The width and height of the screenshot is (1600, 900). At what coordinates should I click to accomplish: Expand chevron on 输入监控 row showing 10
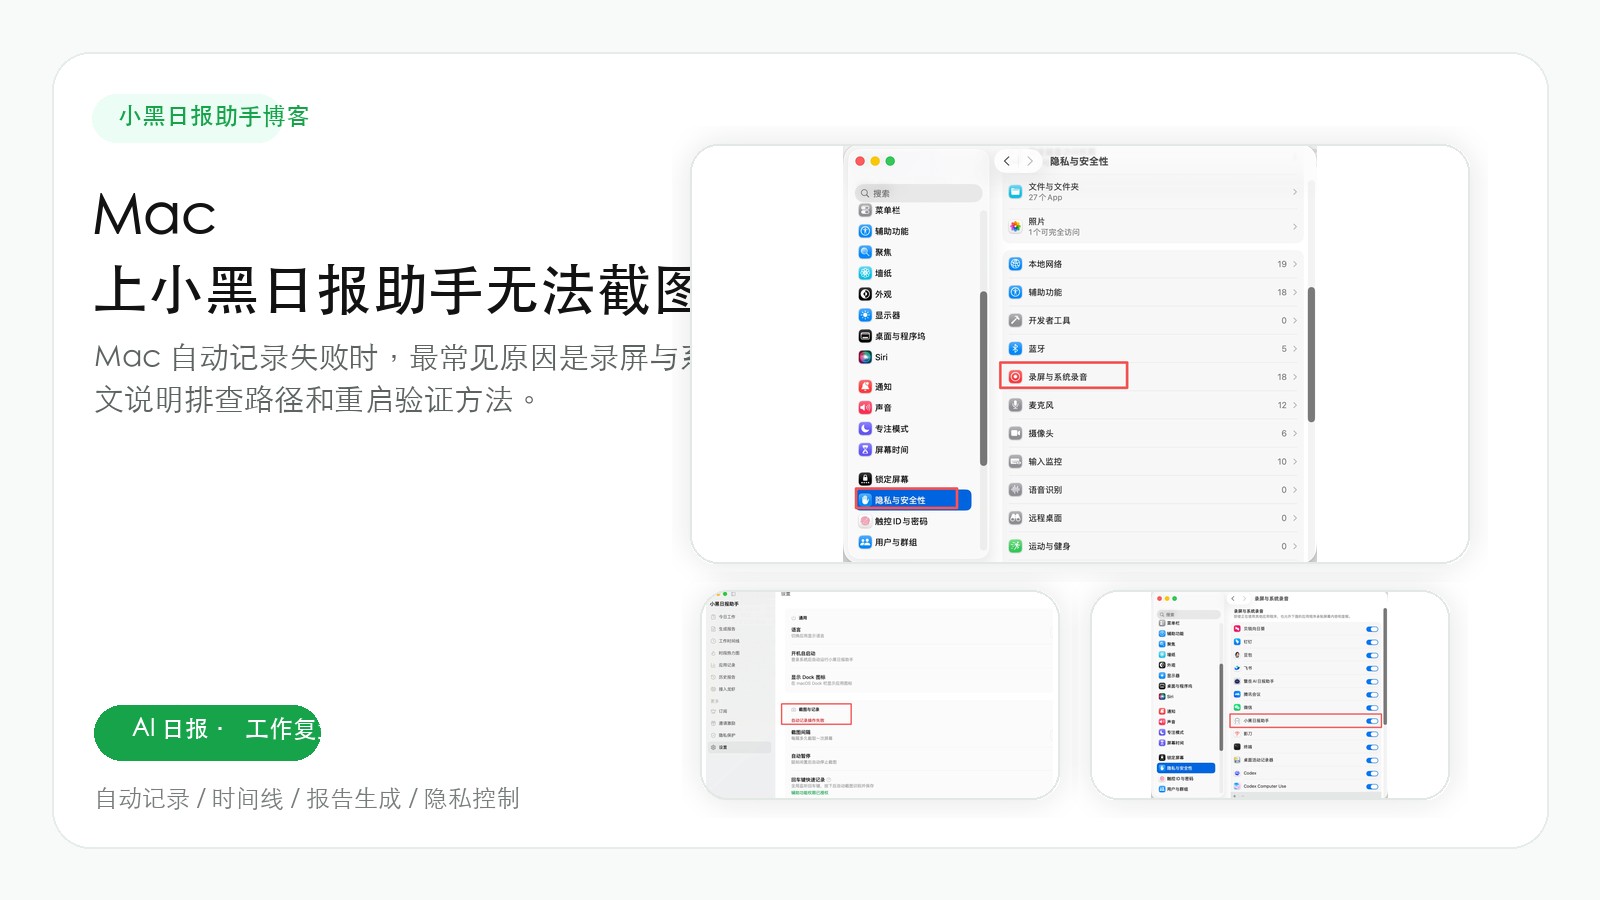click(x=1295, y=461)
